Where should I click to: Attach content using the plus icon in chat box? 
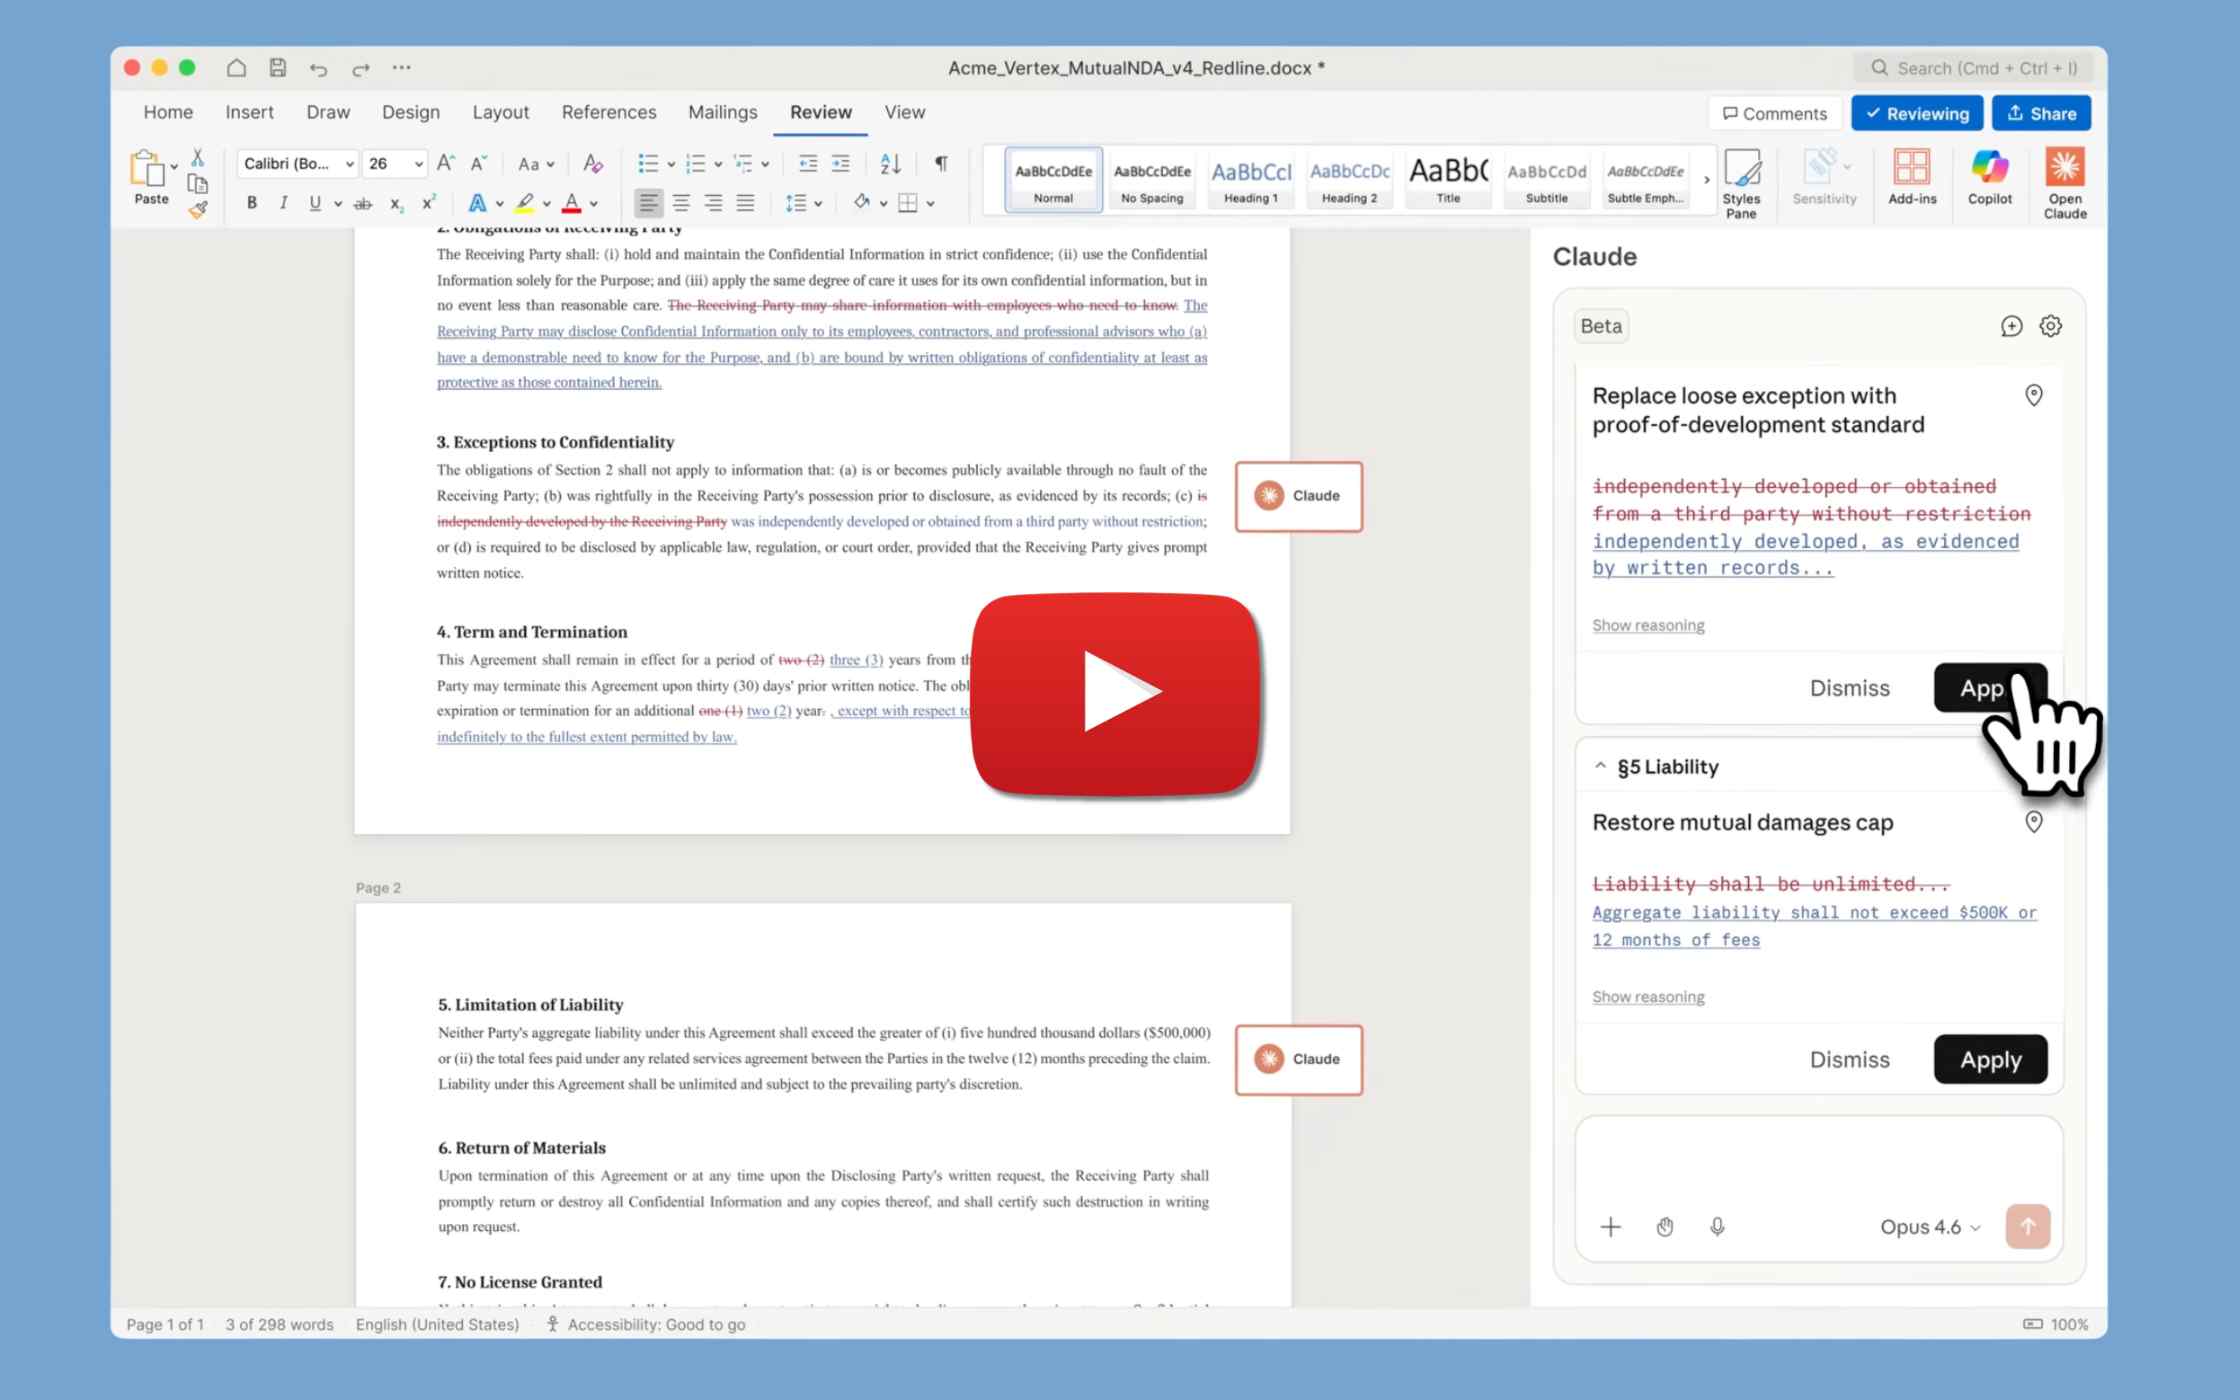tap(1611, 1226)
